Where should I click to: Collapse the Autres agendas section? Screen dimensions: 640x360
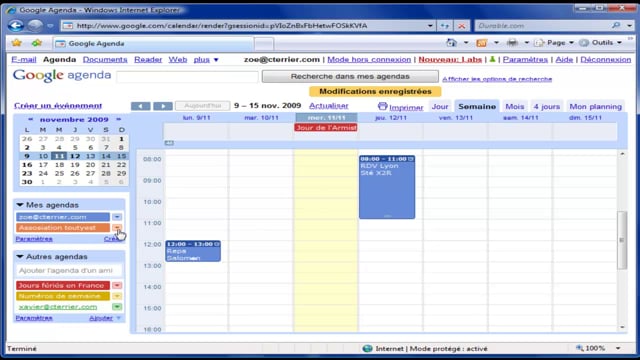[20, 256]
